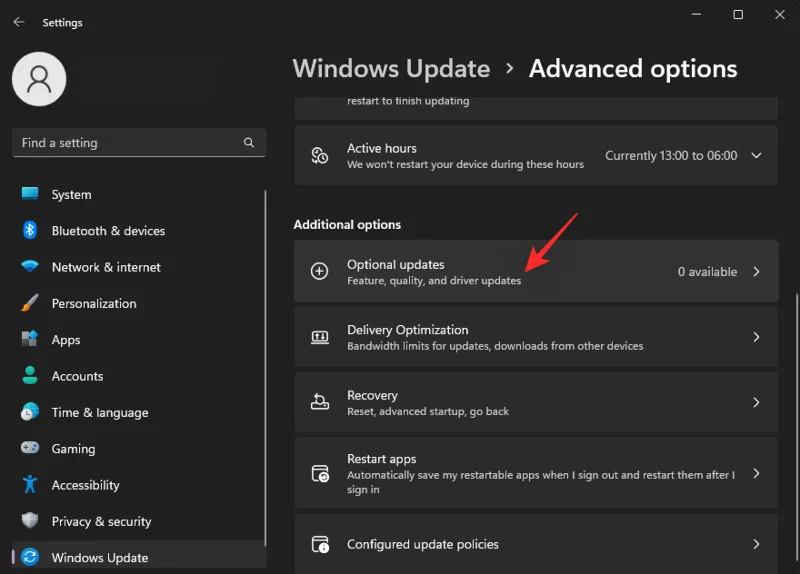Click the back arrow in Settings

click(19, 22)
